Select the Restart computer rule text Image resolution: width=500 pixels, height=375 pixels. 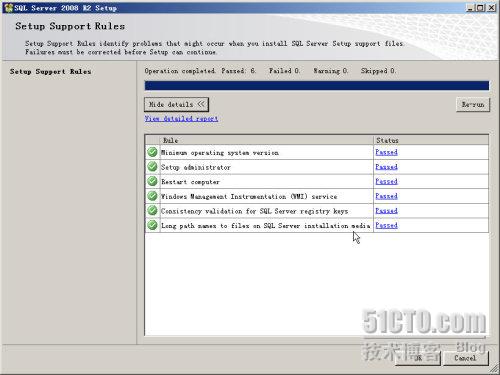tap(190, 182)
